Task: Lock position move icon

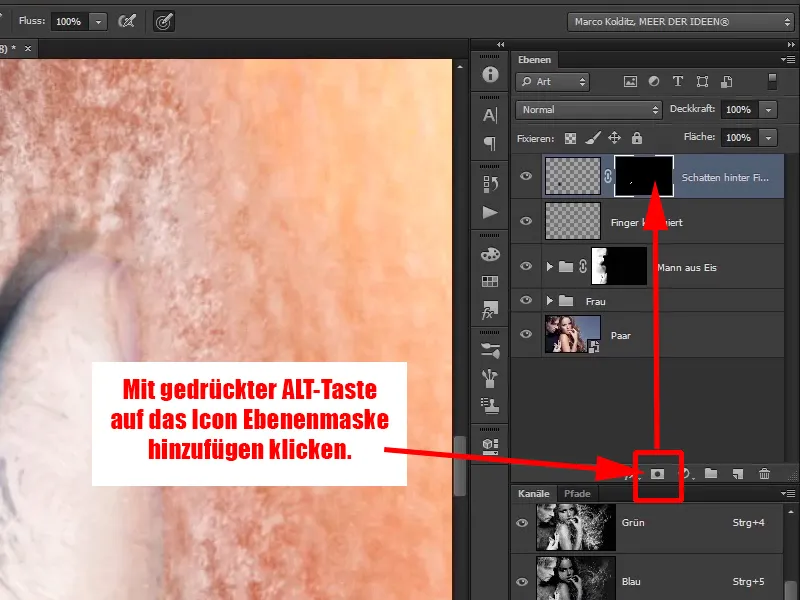Action: point(614,138)
